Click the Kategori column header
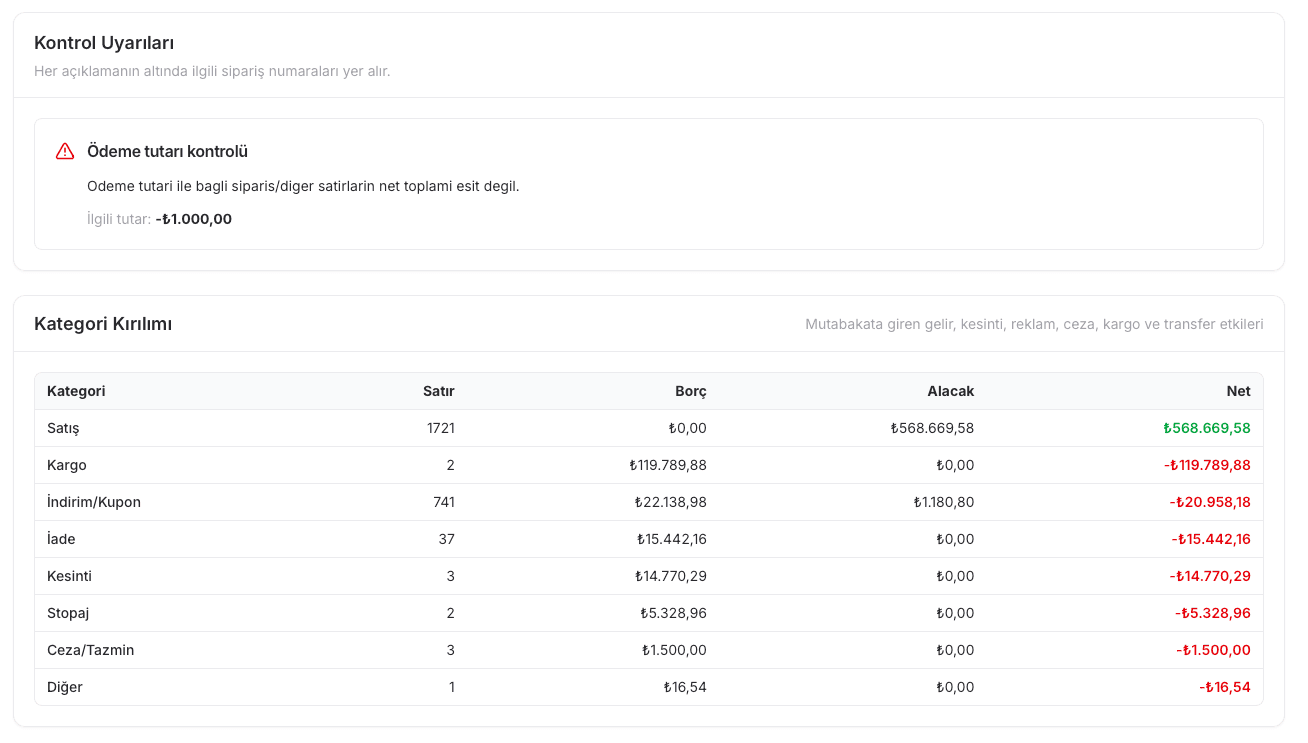Image resolution: width=1308 pixels, height=743 pixels. point(76,391)
